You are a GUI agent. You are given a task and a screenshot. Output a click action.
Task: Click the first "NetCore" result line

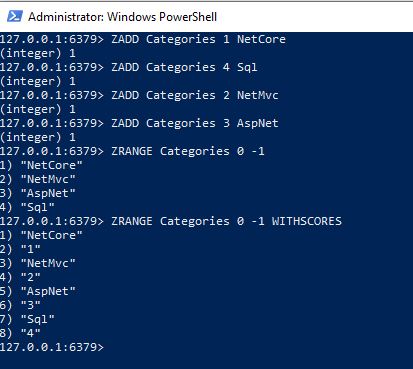click(x=41, y=165)
